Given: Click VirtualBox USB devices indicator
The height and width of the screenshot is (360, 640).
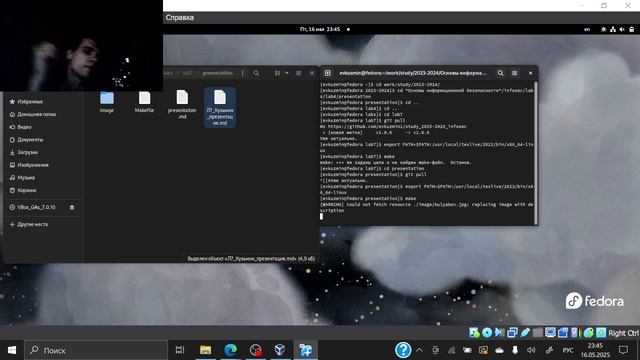Looking at the screenshot, I should coord(525,333).
